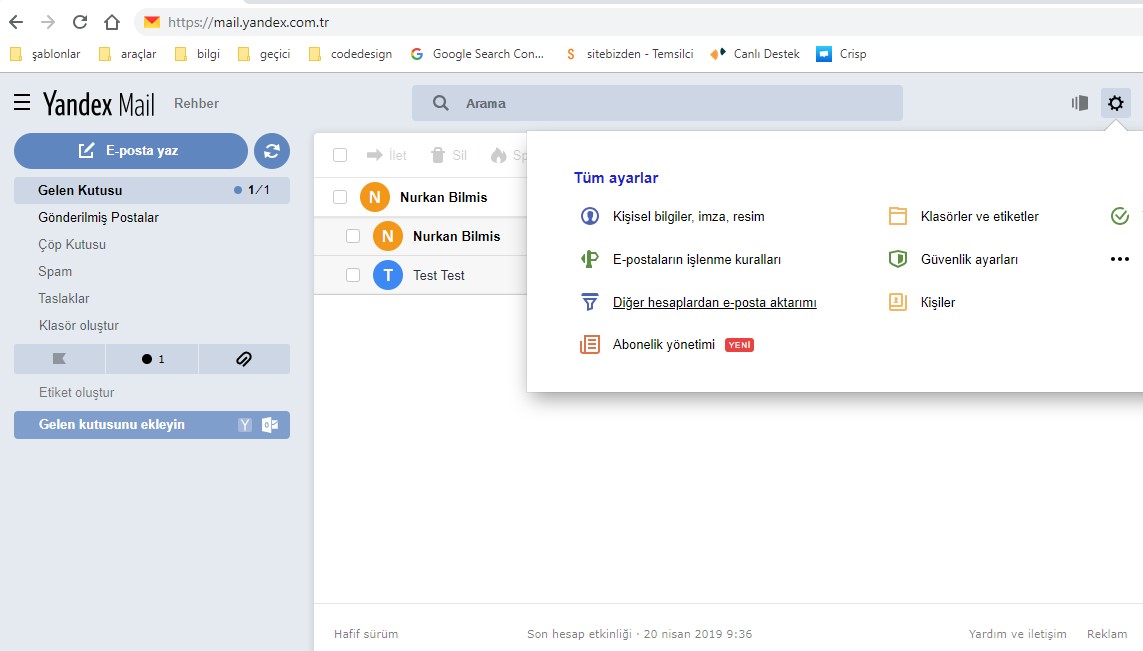Click the security shield icon
The height and width of the screenshot is (651, 1143).
click(898, 259)
